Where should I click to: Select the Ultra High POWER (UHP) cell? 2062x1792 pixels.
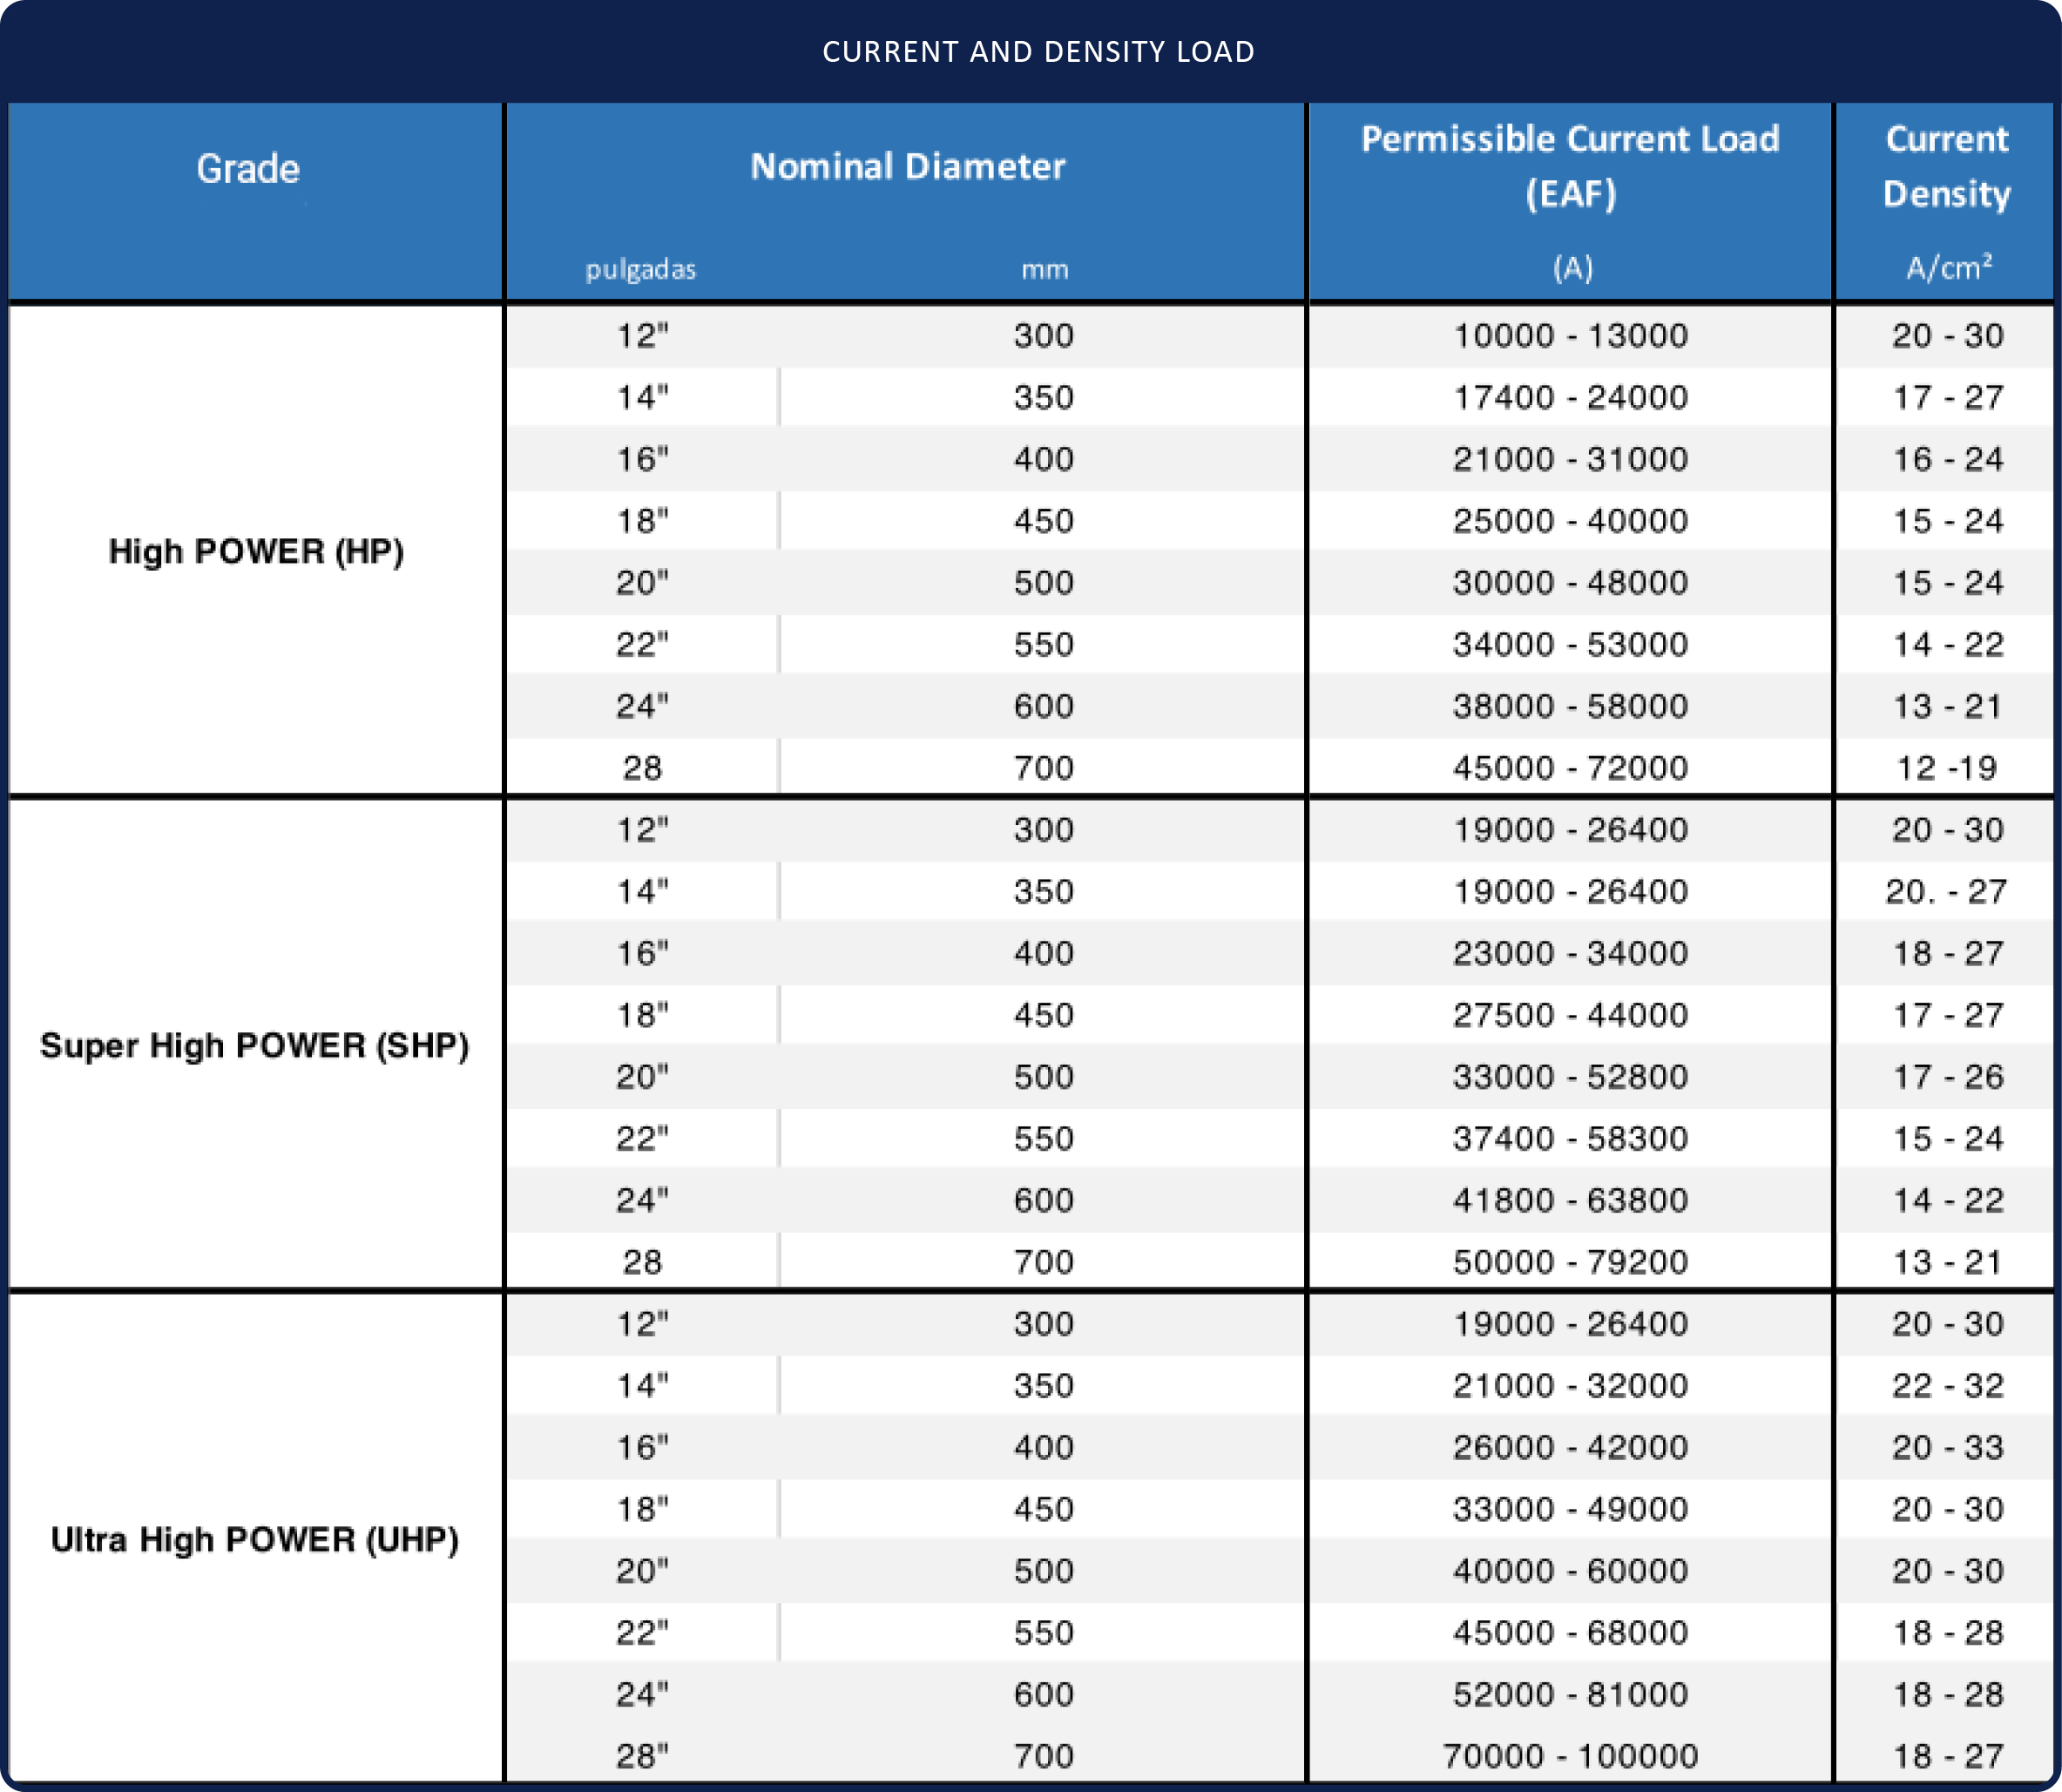point(254,1539)
